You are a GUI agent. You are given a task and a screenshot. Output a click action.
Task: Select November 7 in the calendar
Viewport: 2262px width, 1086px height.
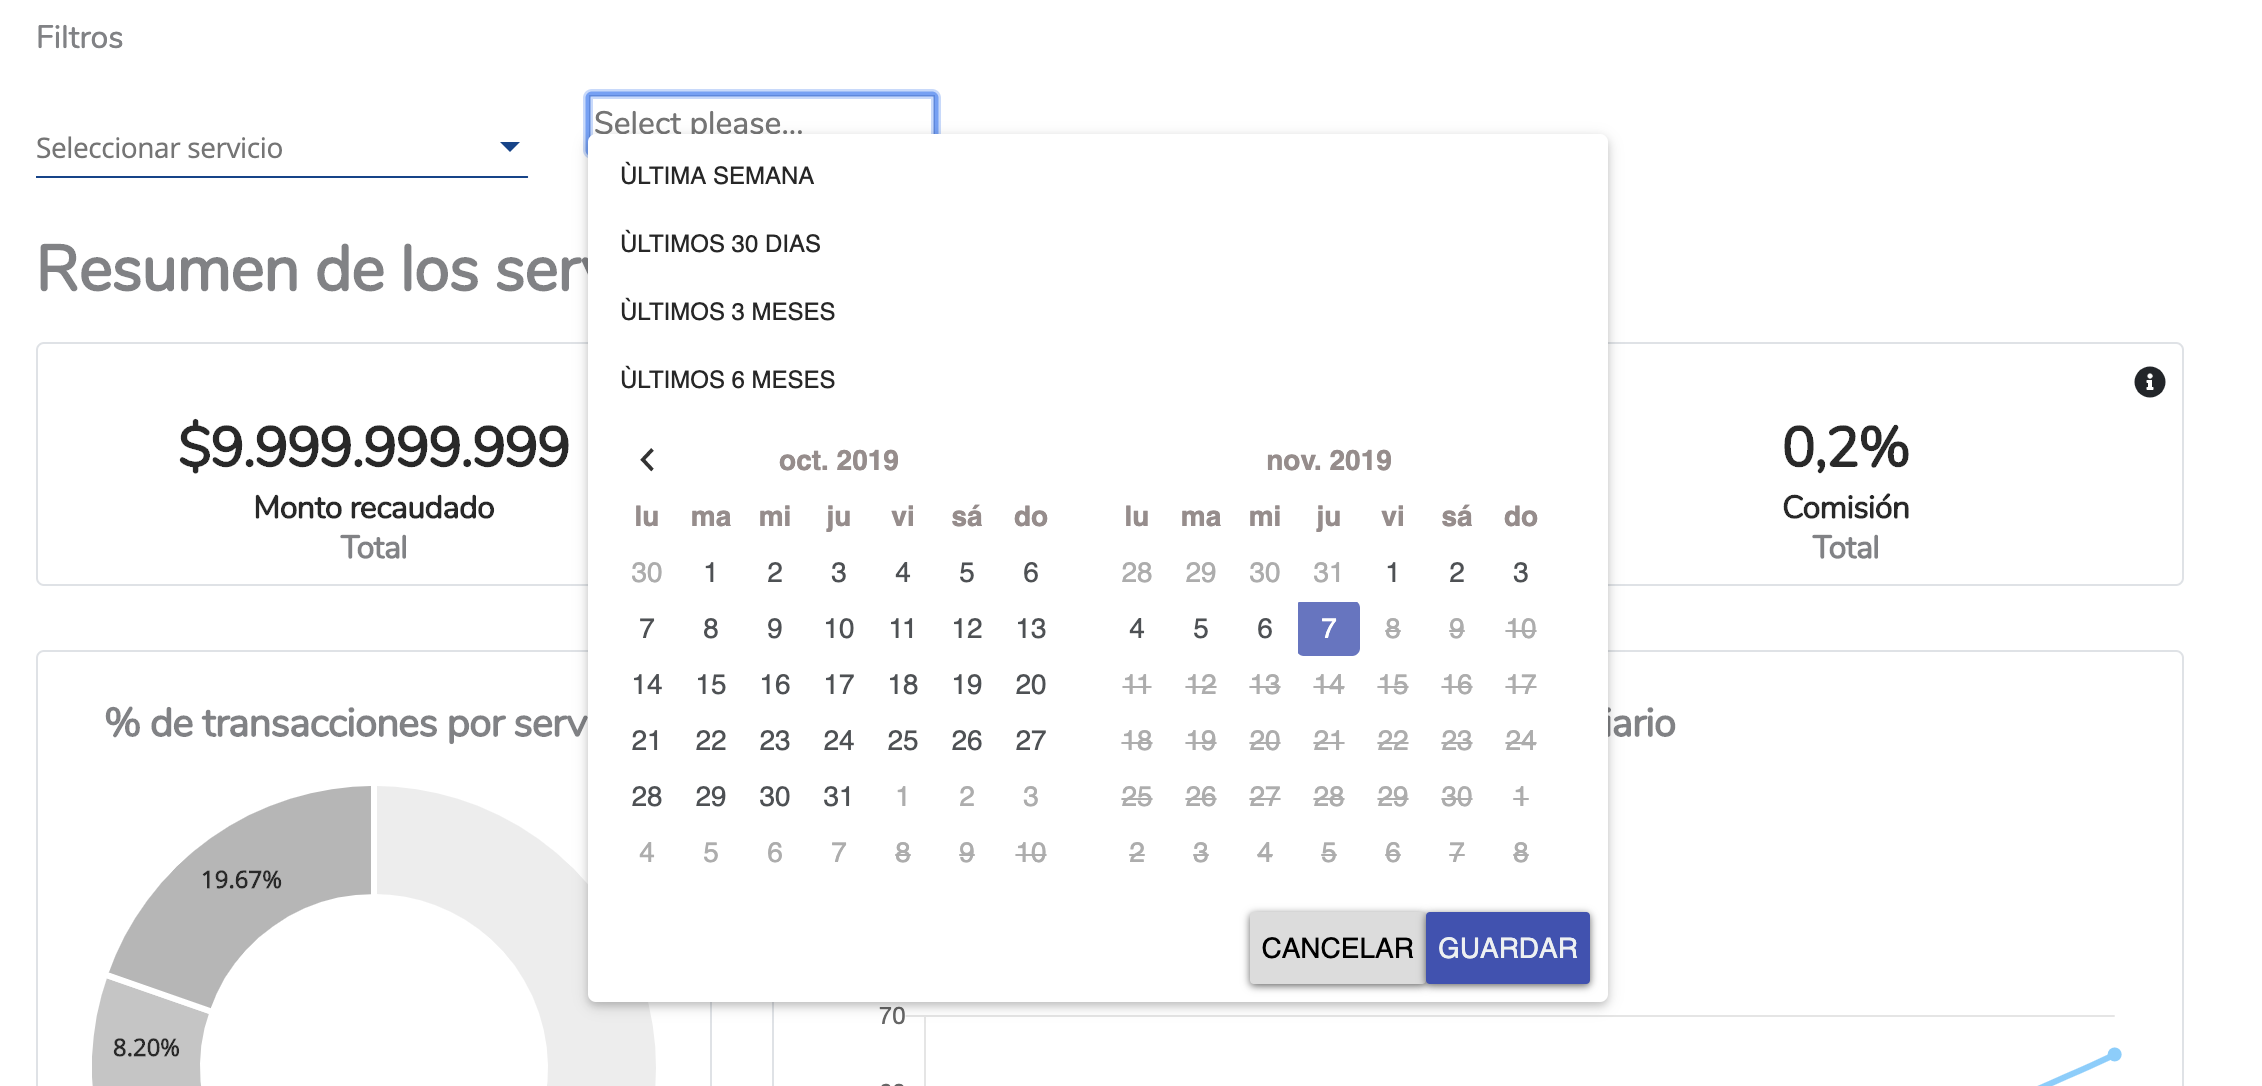(x=1328, y=629)
